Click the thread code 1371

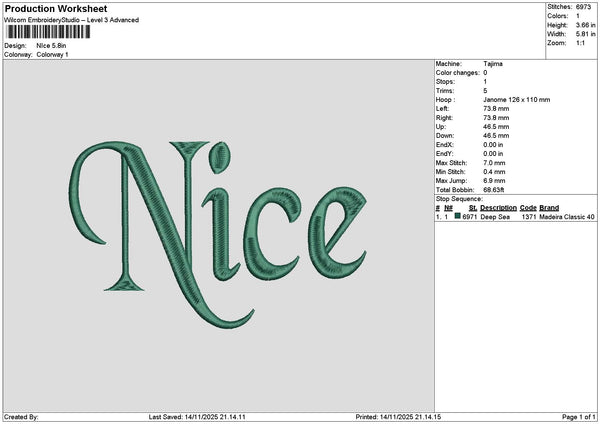pyautogui.click(x=529, y=217)
